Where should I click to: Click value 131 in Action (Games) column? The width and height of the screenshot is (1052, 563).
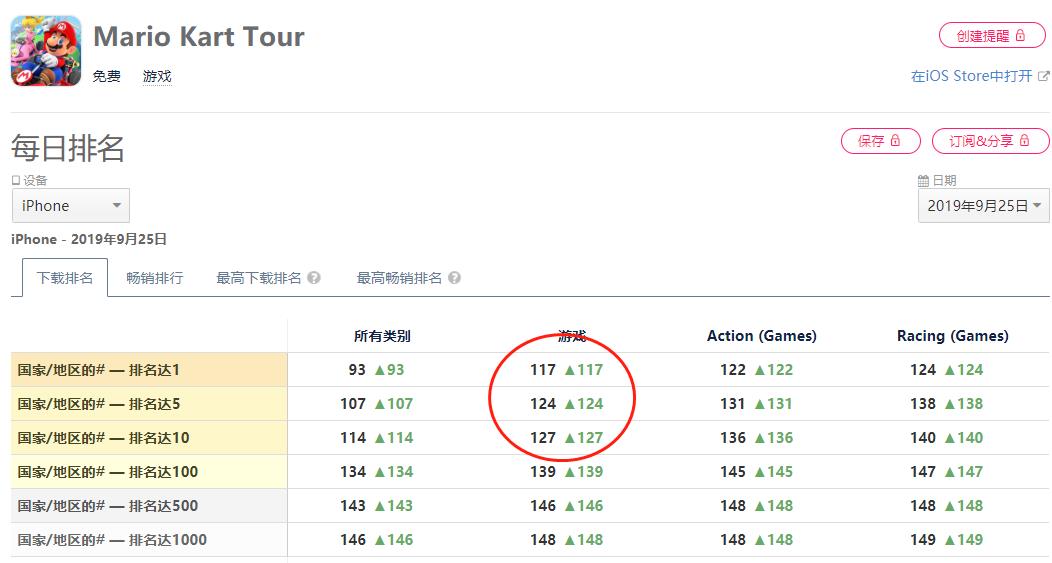pyautogui.click(x=733, y=404)
